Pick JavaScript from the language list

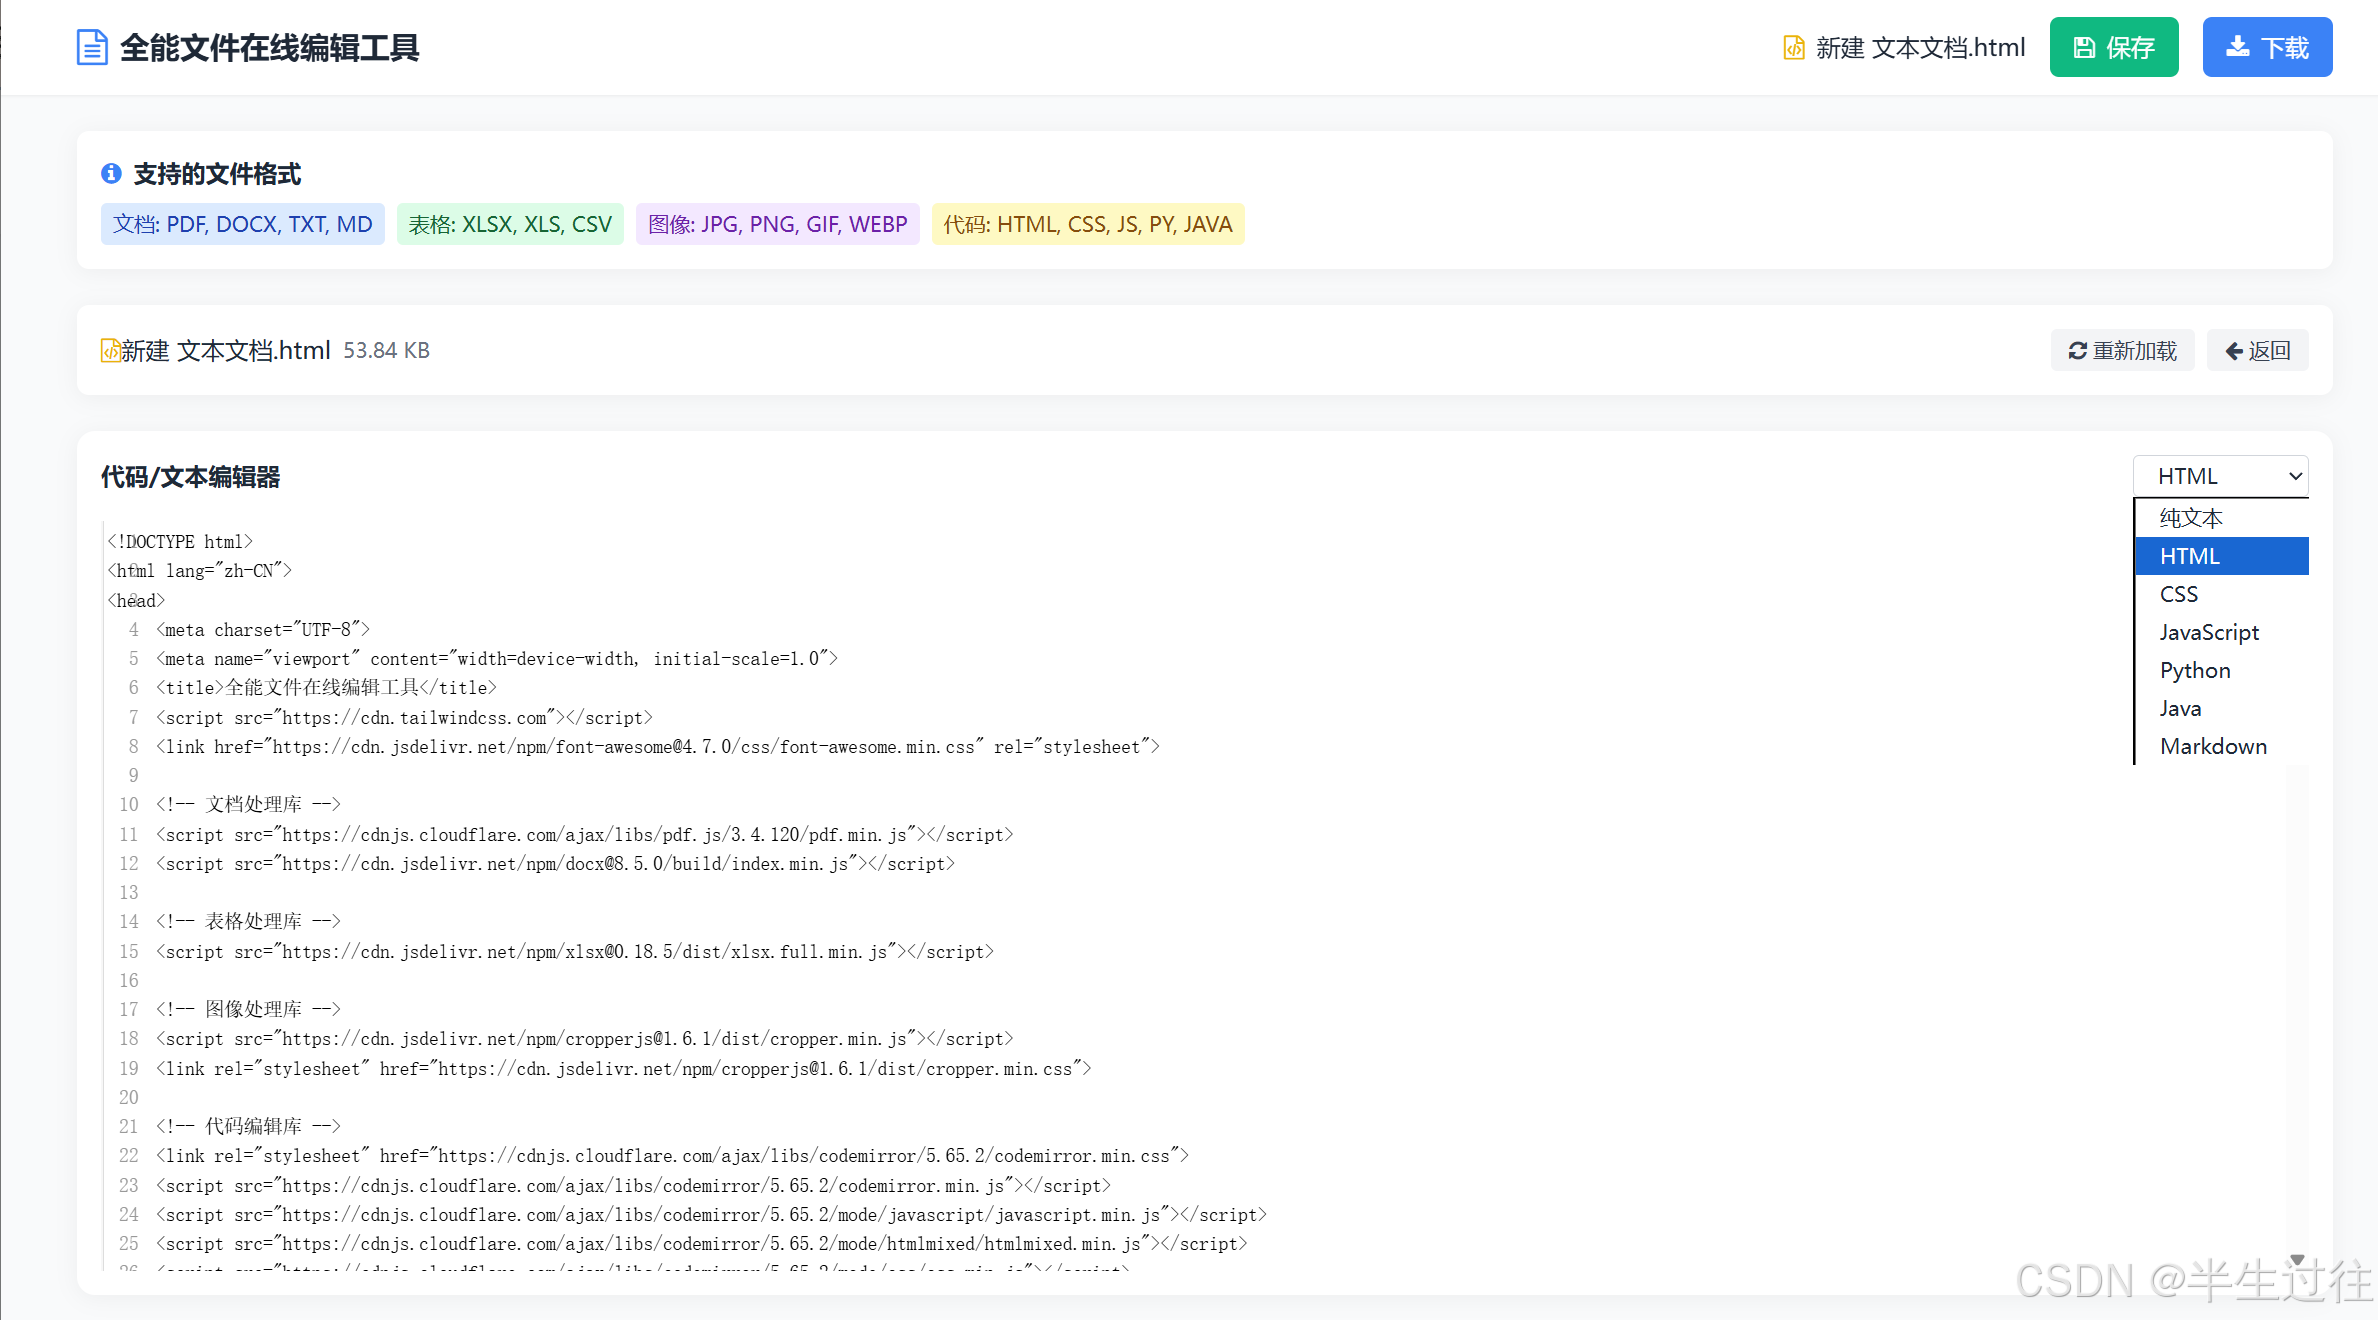(2221, 632)
